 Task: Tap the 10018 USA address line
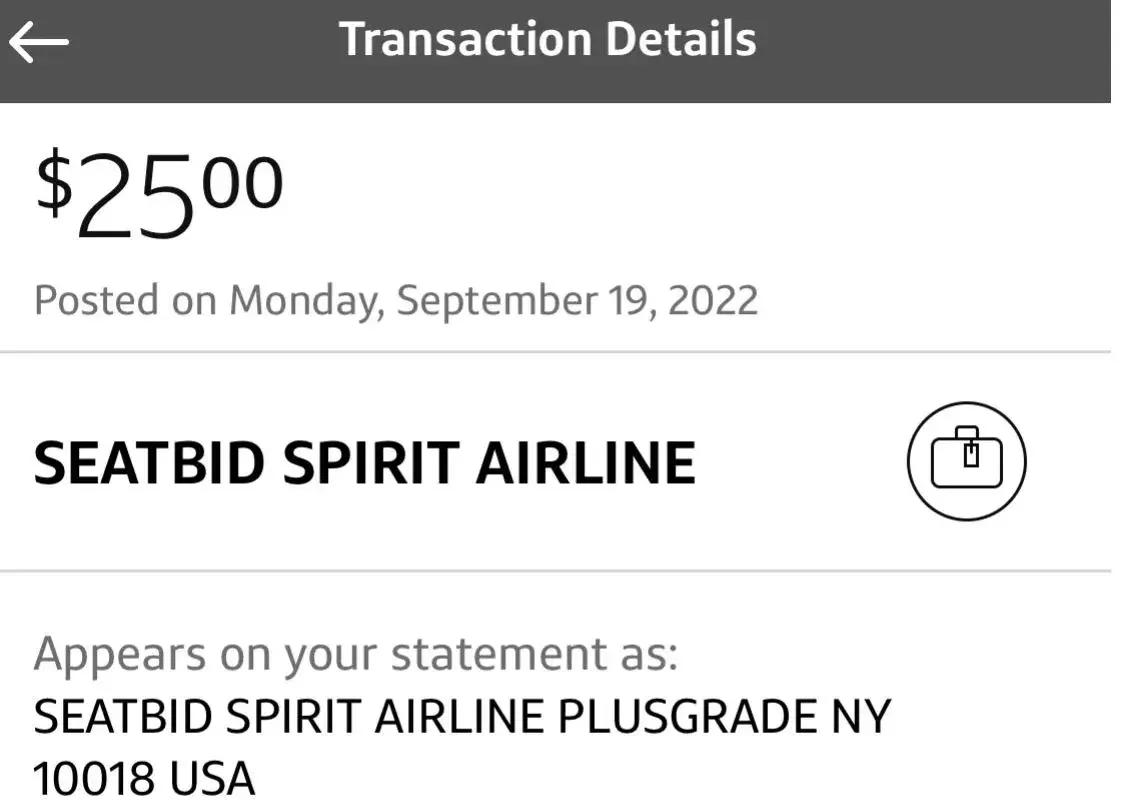click(144, 778)
